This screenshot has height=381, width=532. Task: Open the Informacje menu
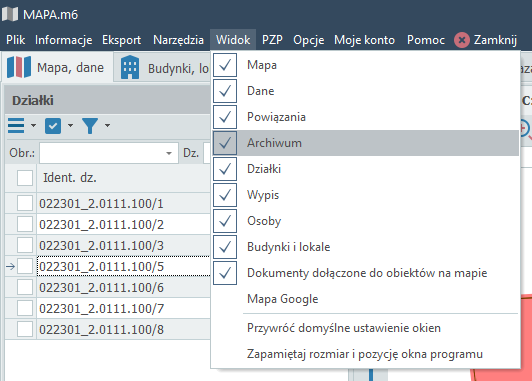(63, 40)
